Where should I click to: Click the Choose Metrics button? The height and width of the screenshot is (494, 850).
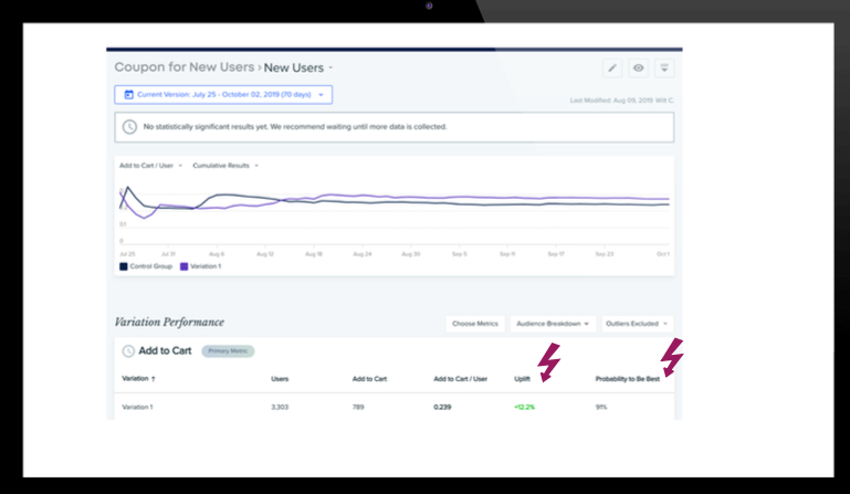[475, 324]
